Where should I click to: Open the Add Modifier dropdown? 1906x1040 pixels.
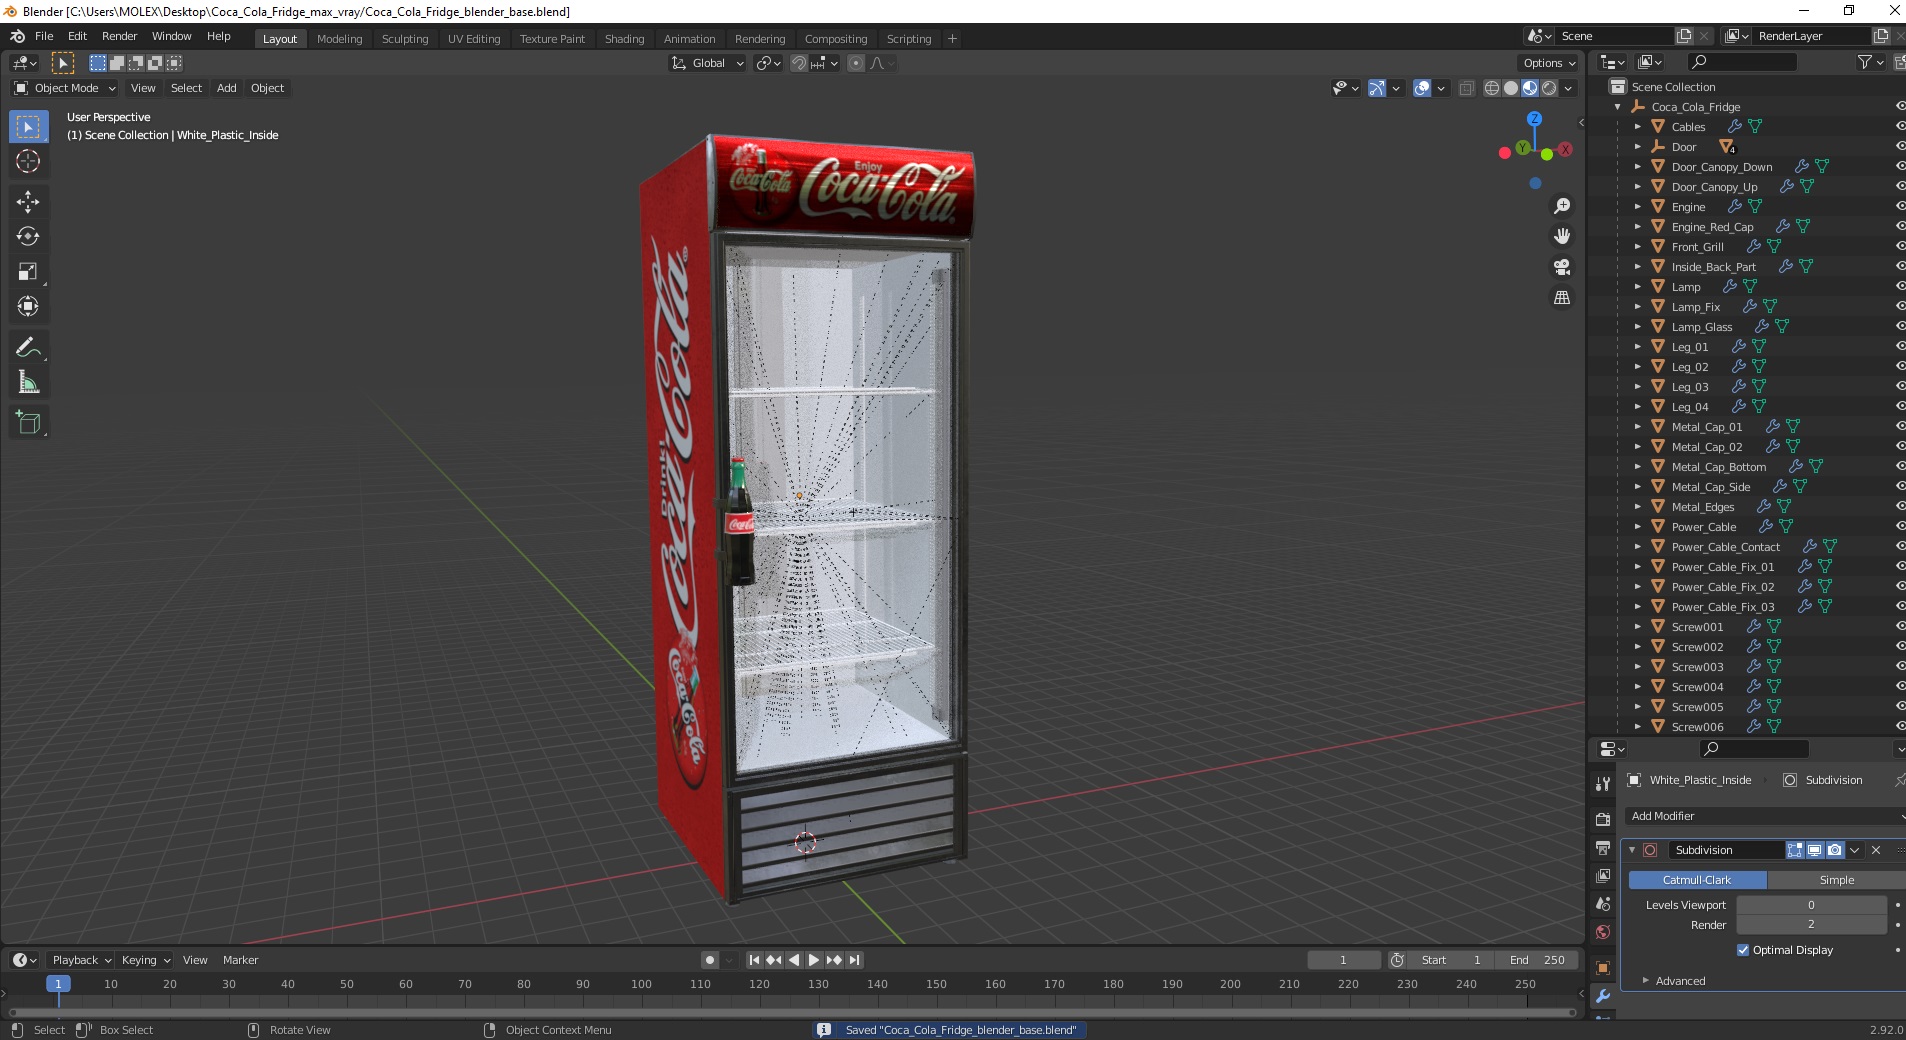1765,816
